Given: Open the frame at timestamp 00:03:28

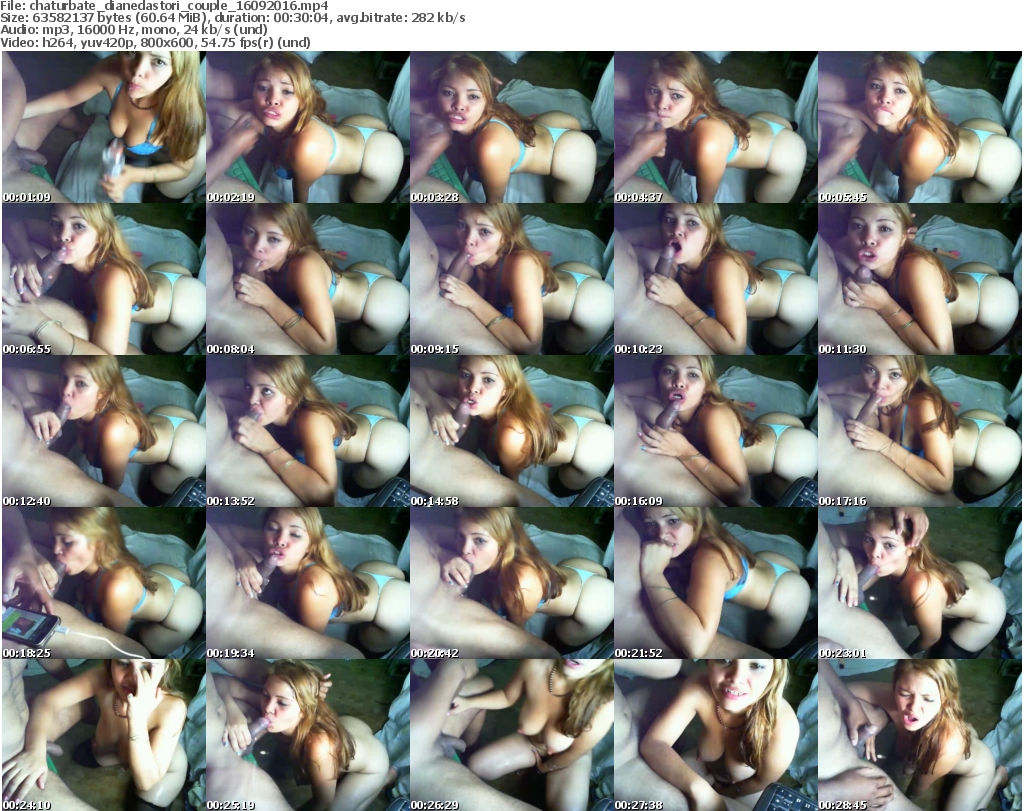Looking at the screenshot, I should click(511, 128).
